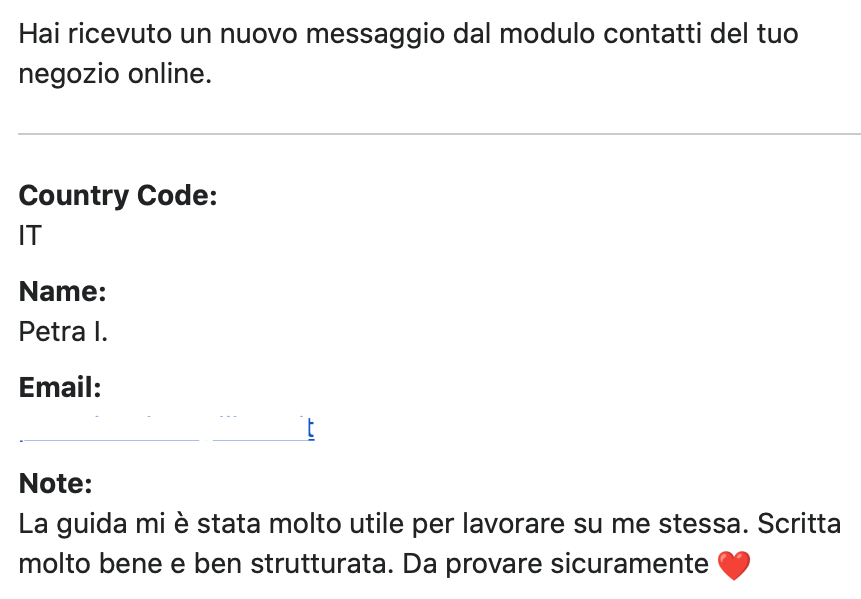Select the "IT" country code value
The width and height of the screenshot is (861, 599).
pyautogui.click(x=30, y=235)
